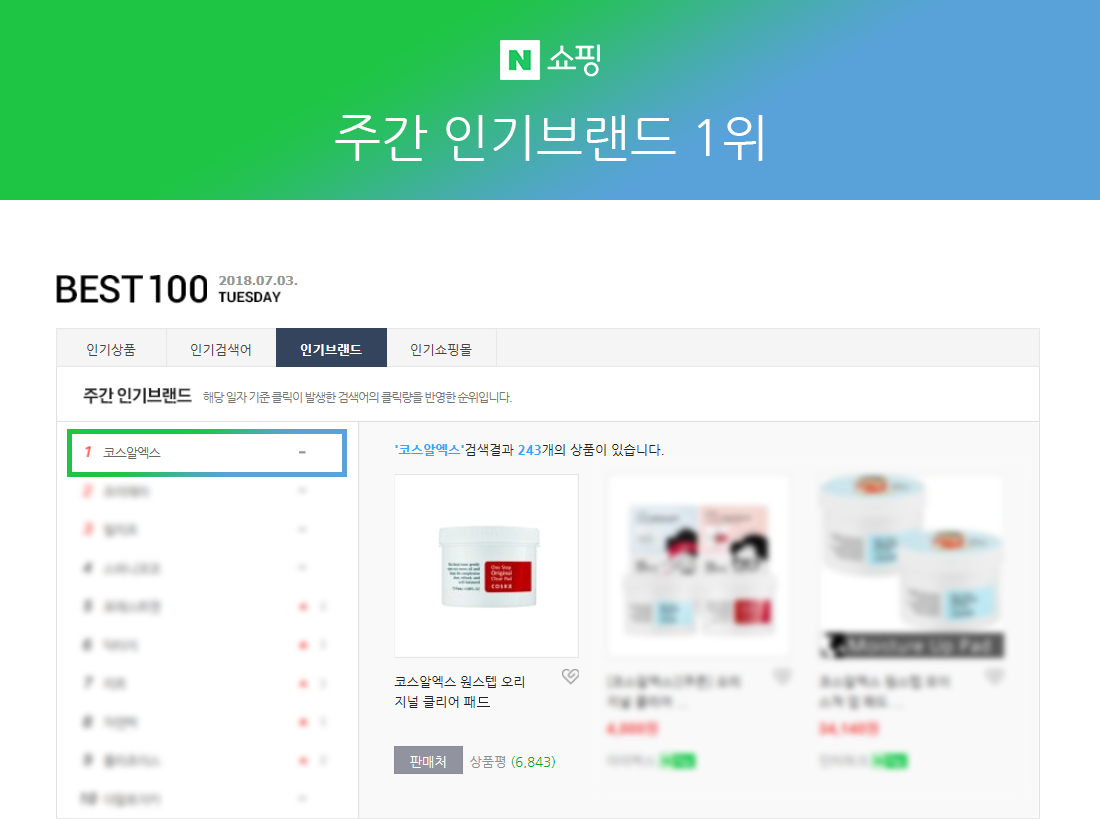This screenshot has width=1100, height=819.
Task: Click the Naver N logo icon
Action: [520, 60]
